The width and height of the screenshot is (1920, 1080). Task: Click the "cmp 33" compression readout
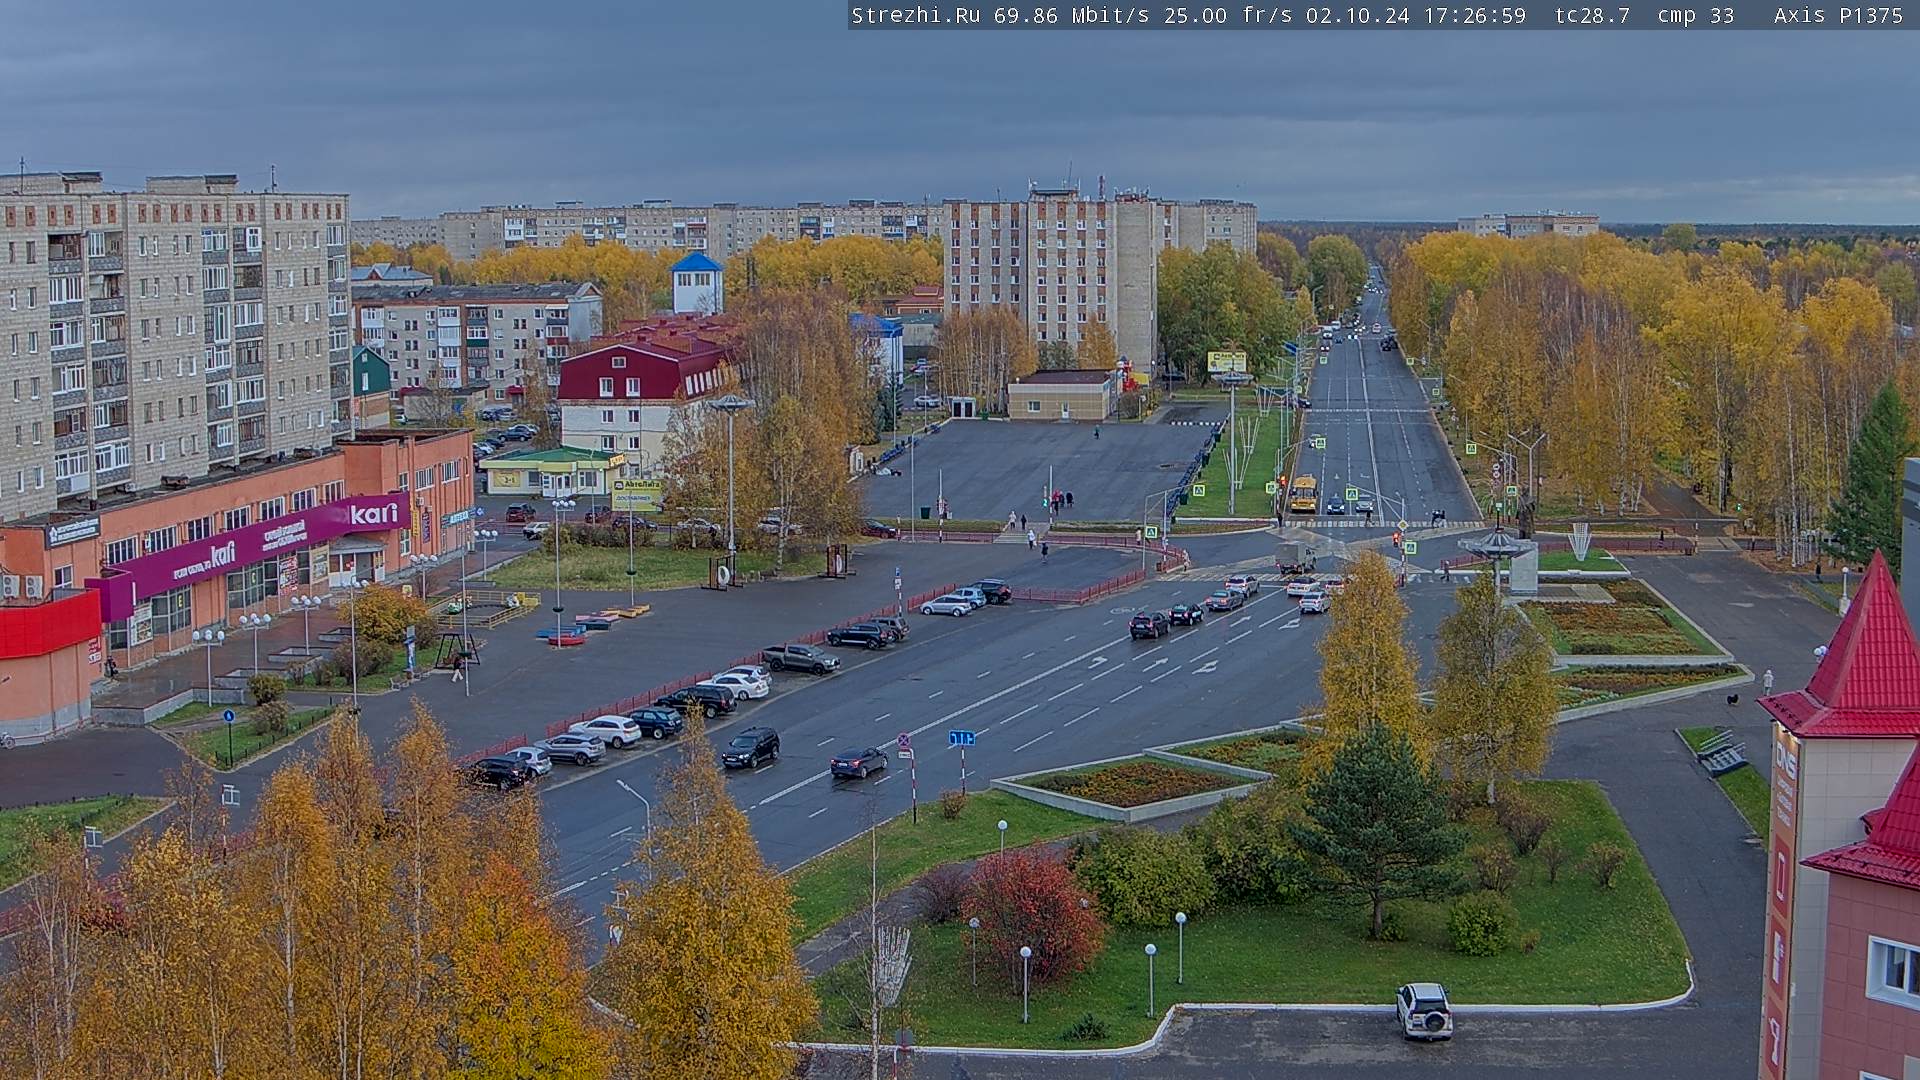pos(1696,15)
